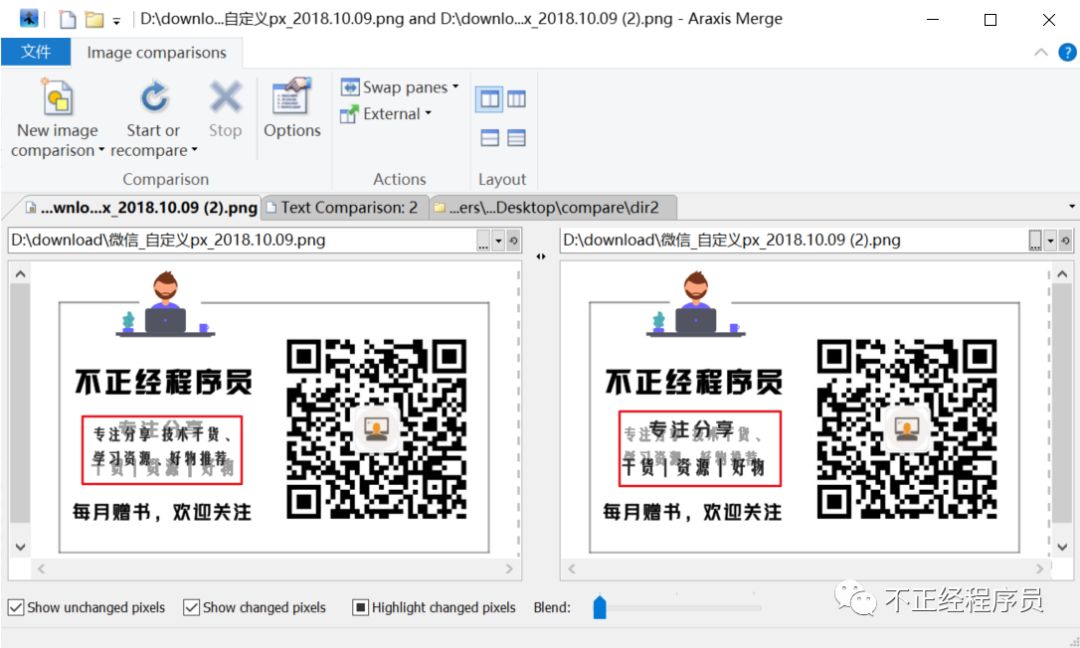Open the left file path history dropdown

pos(499,241)
